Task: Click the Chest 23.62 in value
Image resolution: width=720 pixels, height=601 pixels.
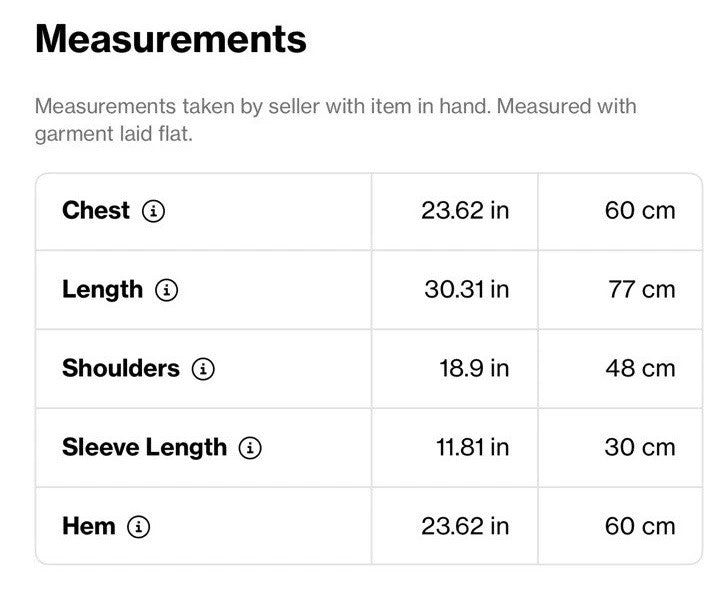Action: [x=465, y=211]
